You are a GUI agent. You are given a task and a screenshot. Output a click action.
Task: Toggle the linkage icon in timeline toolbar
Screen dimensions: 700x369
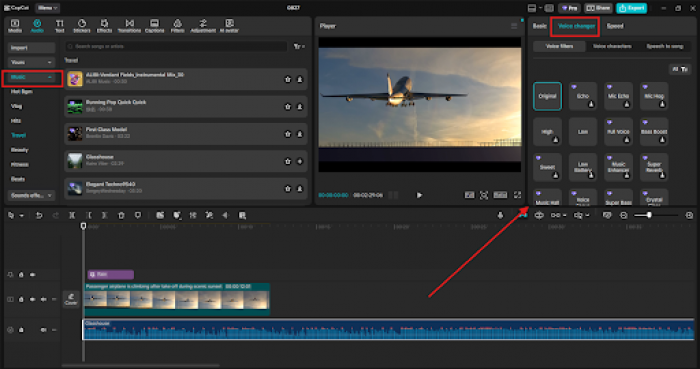click(x=556, y=216)
